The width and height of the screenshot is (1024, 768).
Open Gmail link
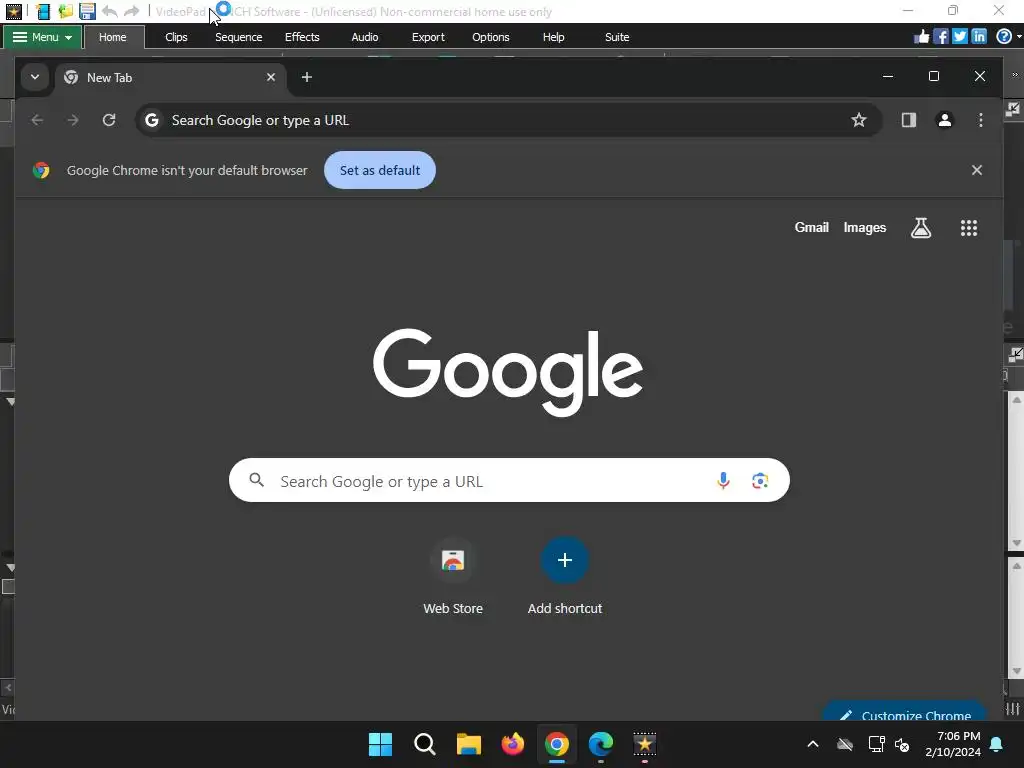tap(811, 227)
